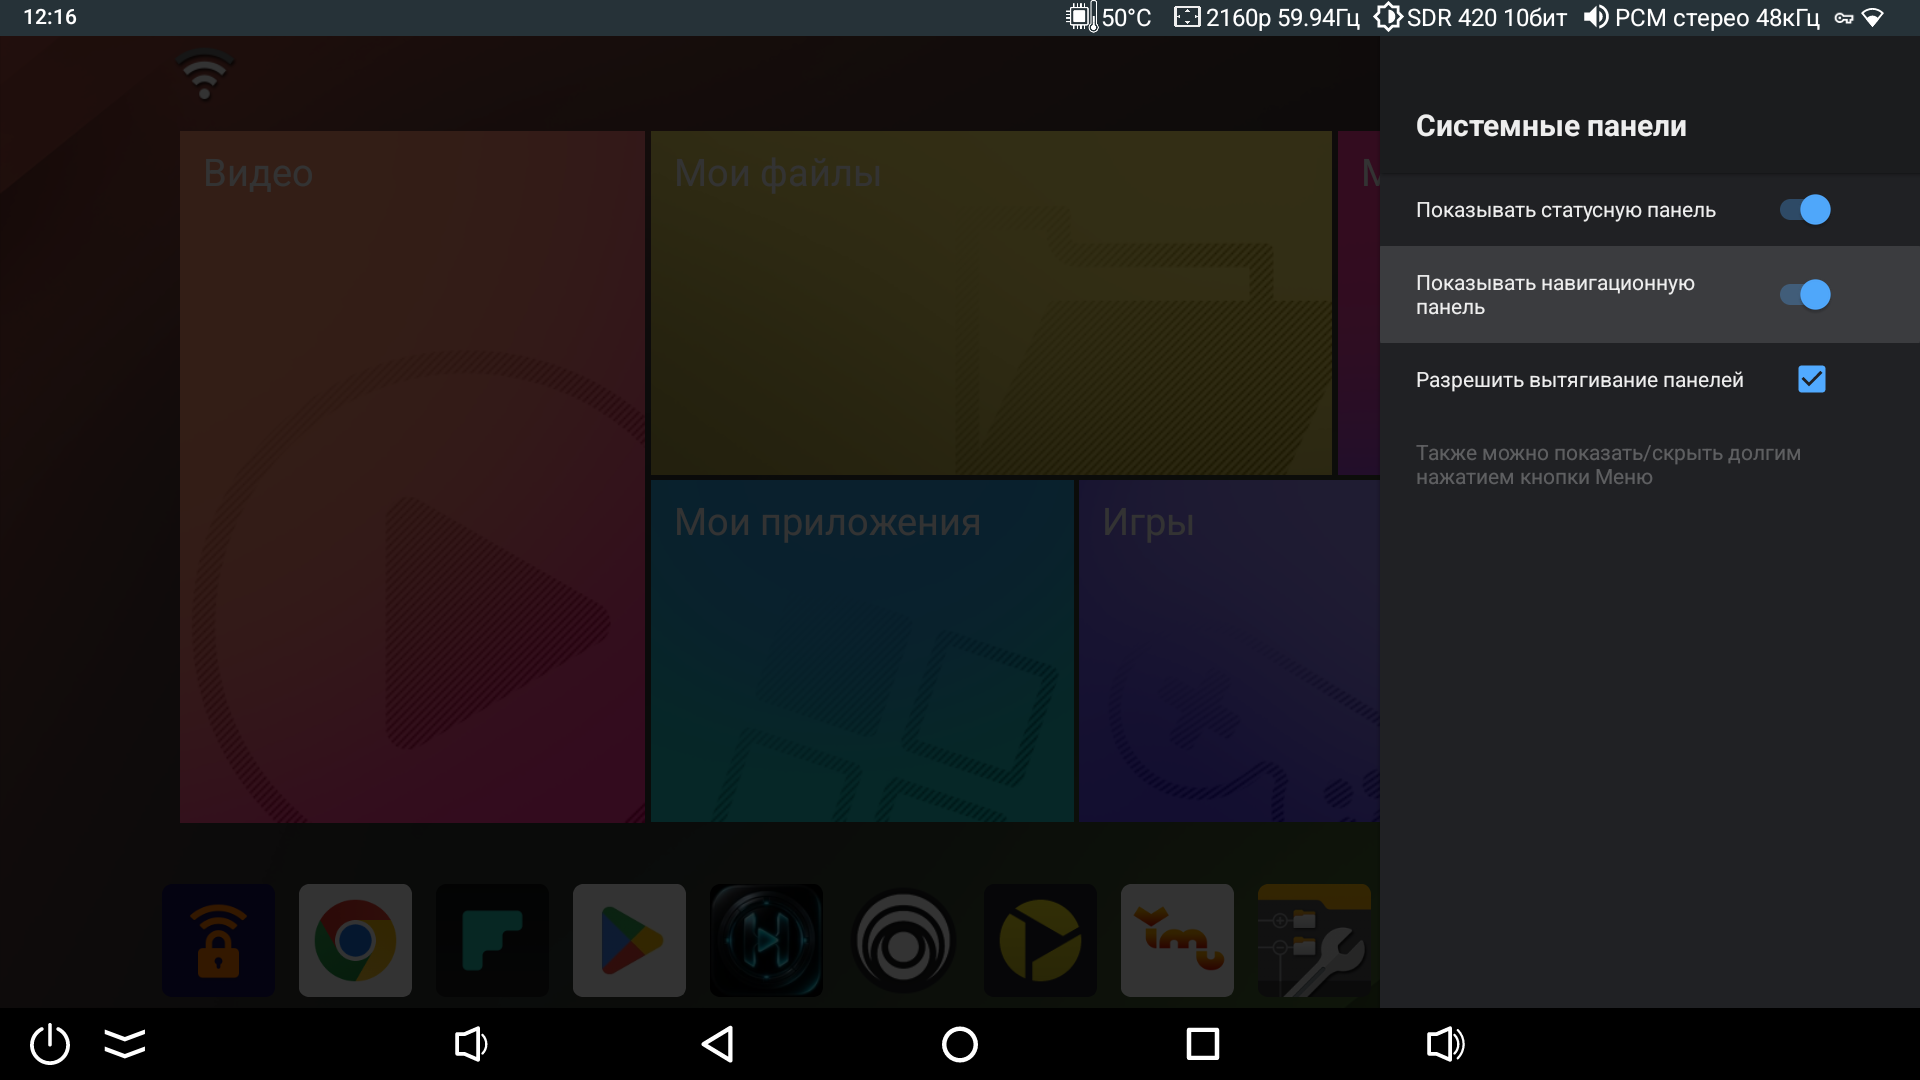The height and width of the screenshot is (1080, 1920).
Task: Open the VPN lock Wi-Fi app
Action: pos(218,940)
